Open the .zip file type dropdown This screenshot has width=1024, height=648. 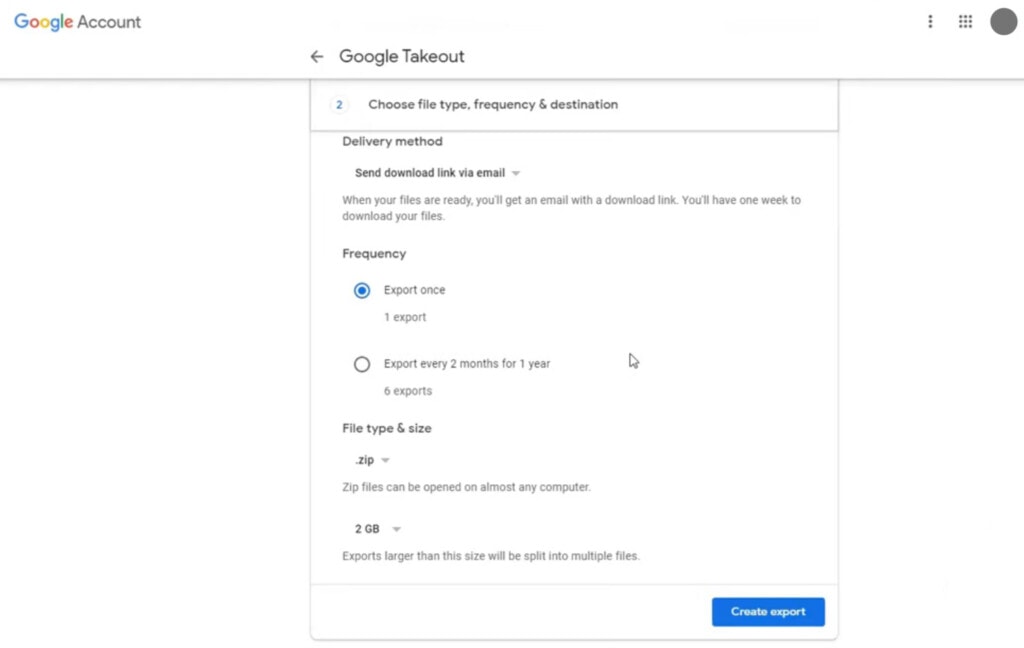[x=372, y=460]
